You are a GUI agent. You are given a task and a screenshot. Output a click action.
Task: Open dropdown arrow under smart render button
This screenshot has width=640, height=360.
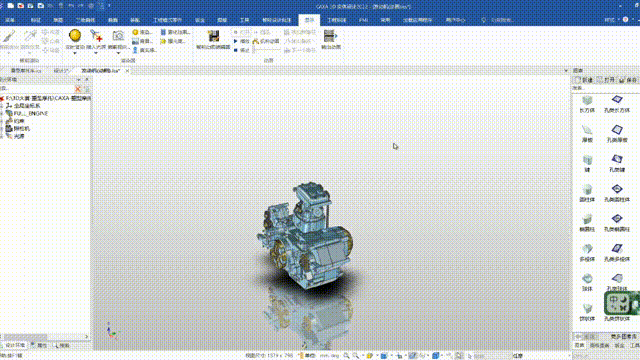click(x=75, y=53)
